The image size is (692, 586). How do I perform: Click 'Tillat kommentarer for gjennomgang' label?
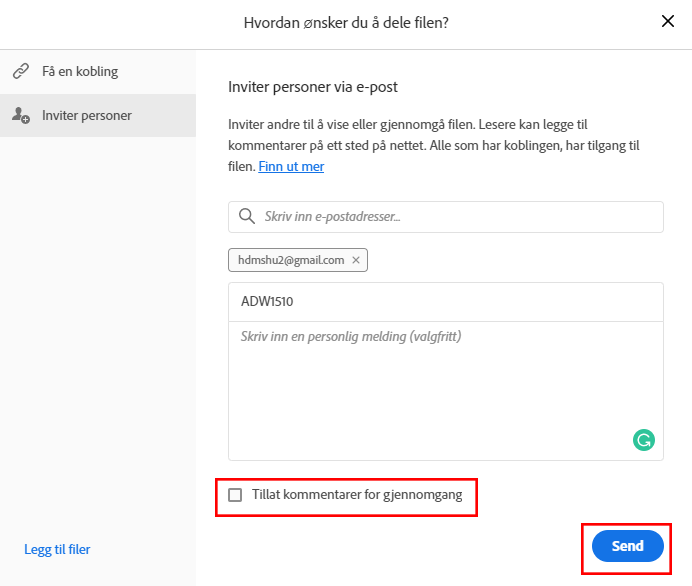tap(357, 495)
